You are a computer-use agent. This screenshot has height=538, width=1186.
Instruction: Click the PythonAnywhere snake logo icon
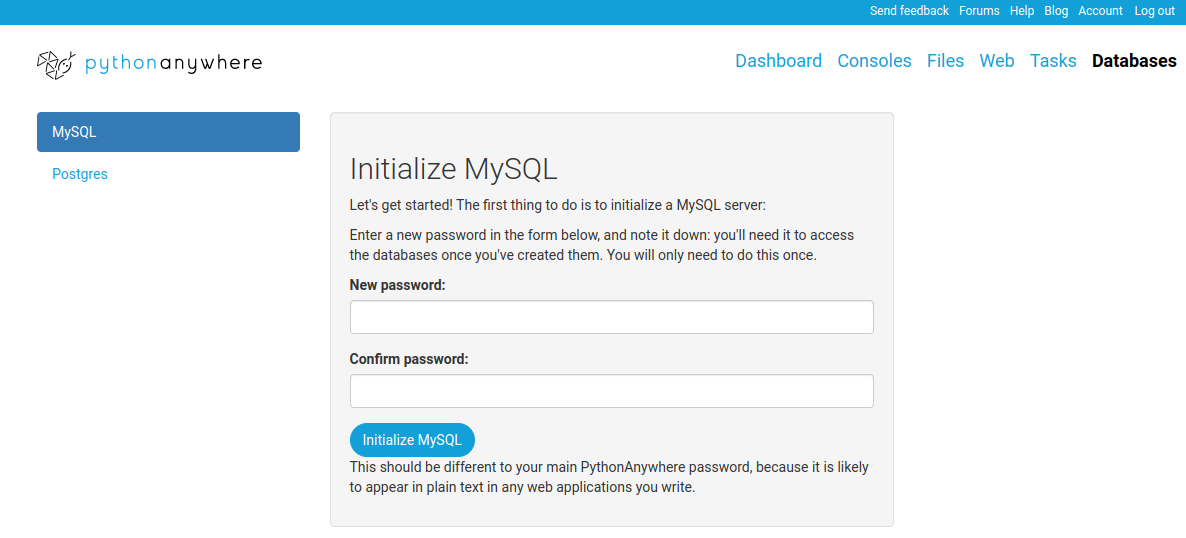55,64
